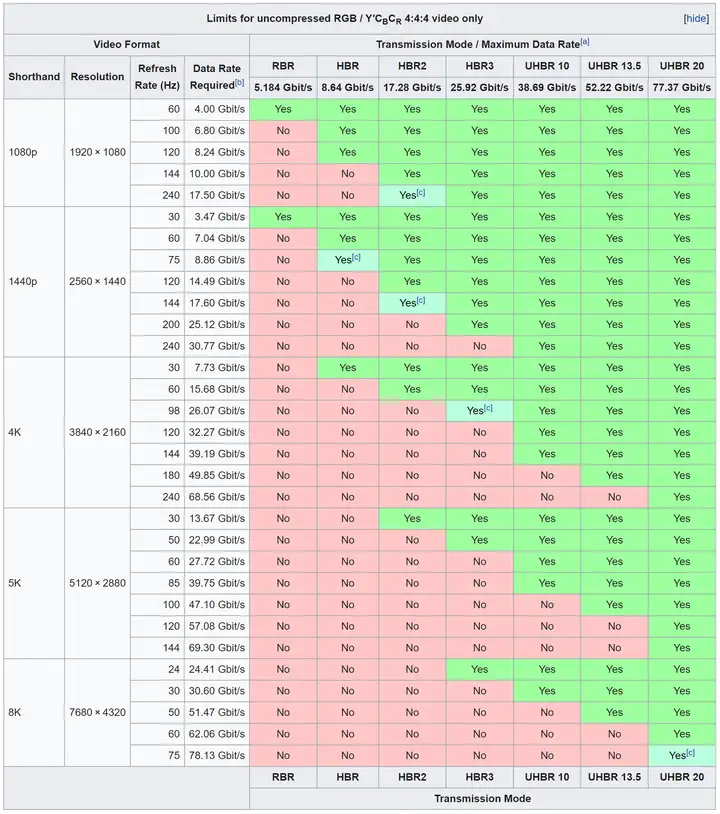Open footnote [c] in 1440p 75 Hz row
This screenshot has height=814, width=720.
[x=356, y=258]
